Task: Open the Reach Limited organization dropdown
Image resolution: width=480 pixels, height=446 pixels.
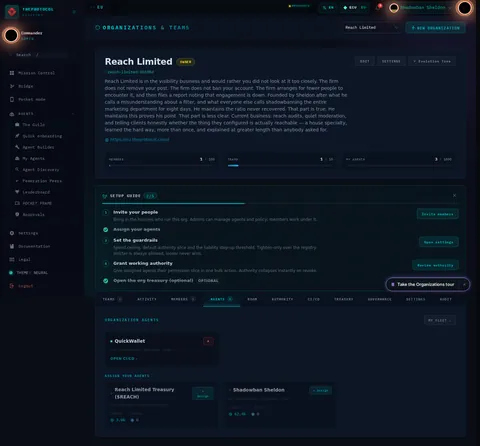Action: 371,28
